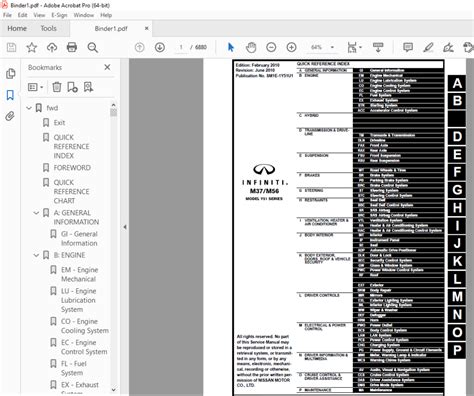The width and height of the screenshot is (474, 396).
Task: Close the Bookmarks panel
Action: pyautogui.click(x=107, y=67)
